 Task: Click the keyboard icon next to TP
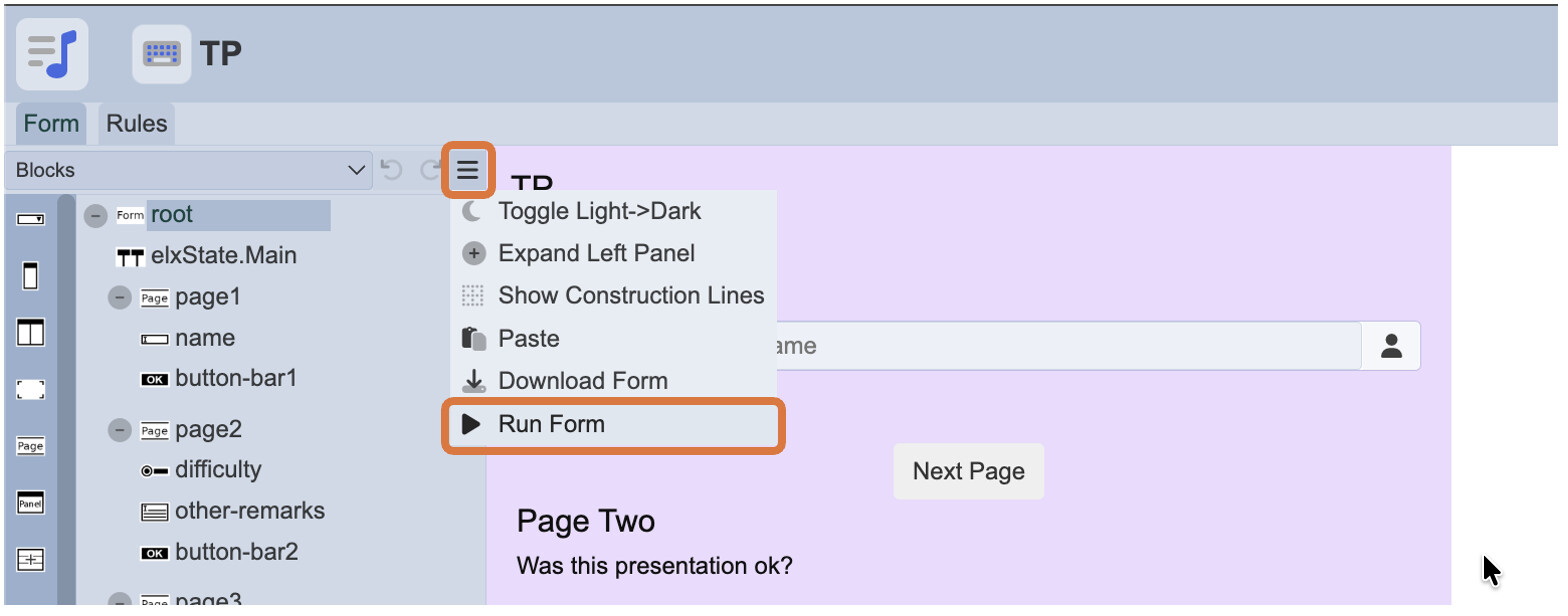click(x=162, y=54)
